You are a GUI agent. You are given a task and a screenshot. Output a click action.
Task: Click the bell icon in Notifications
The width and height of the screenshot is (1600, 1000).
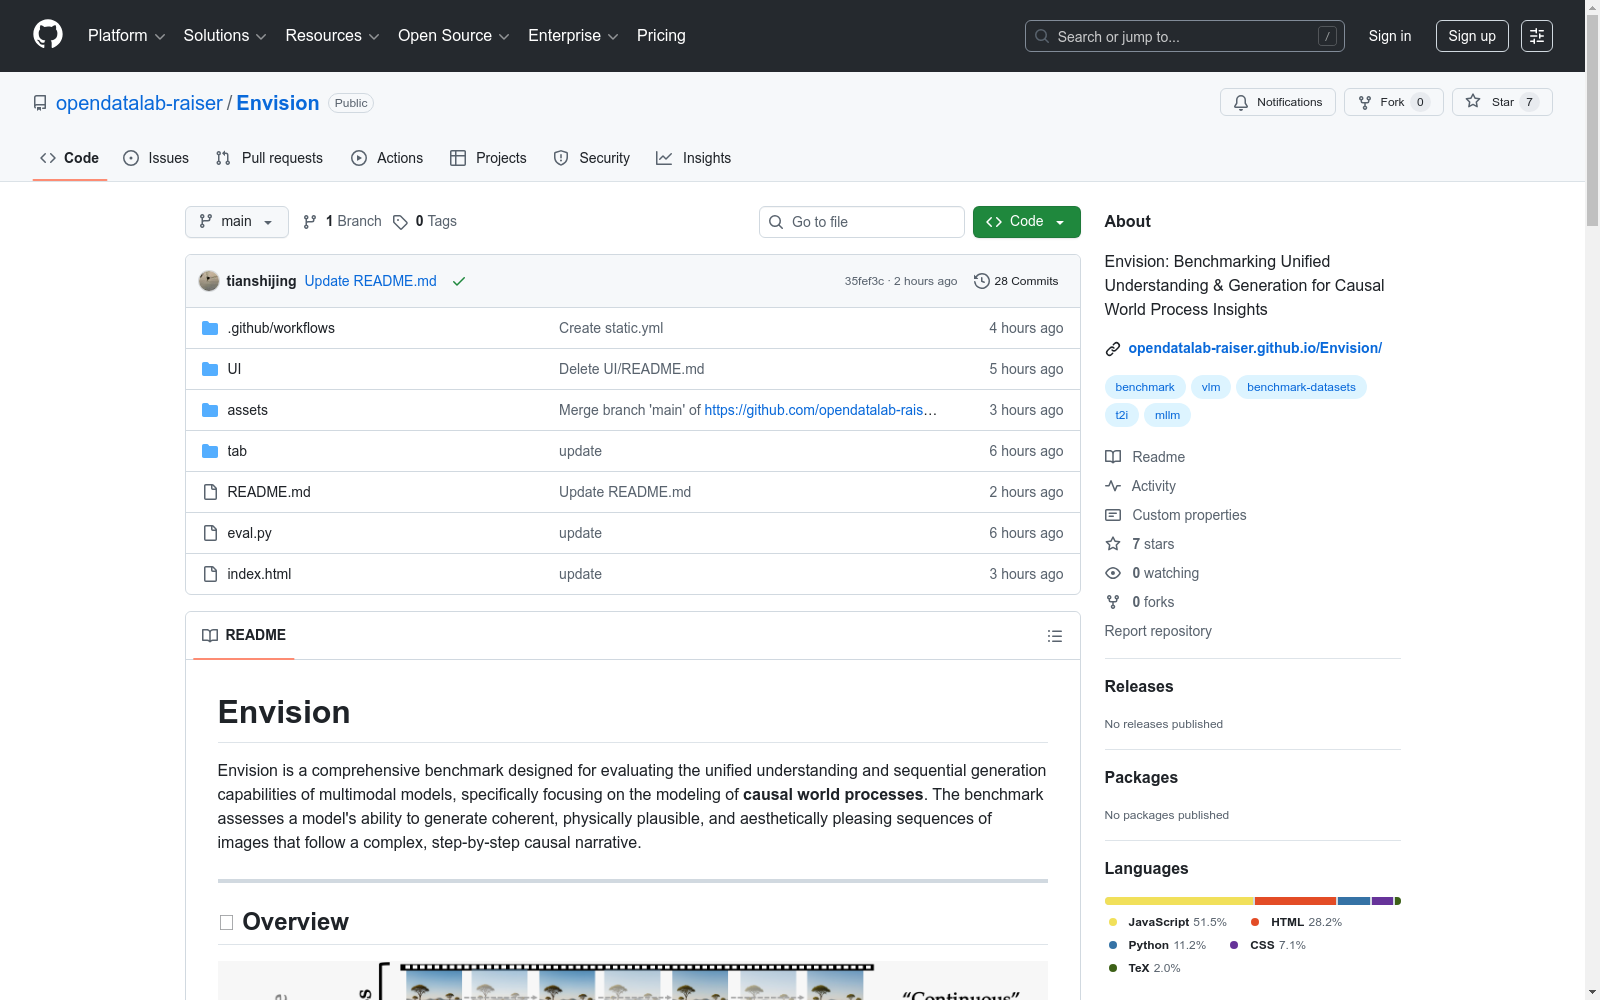[x=1241, y=102]
